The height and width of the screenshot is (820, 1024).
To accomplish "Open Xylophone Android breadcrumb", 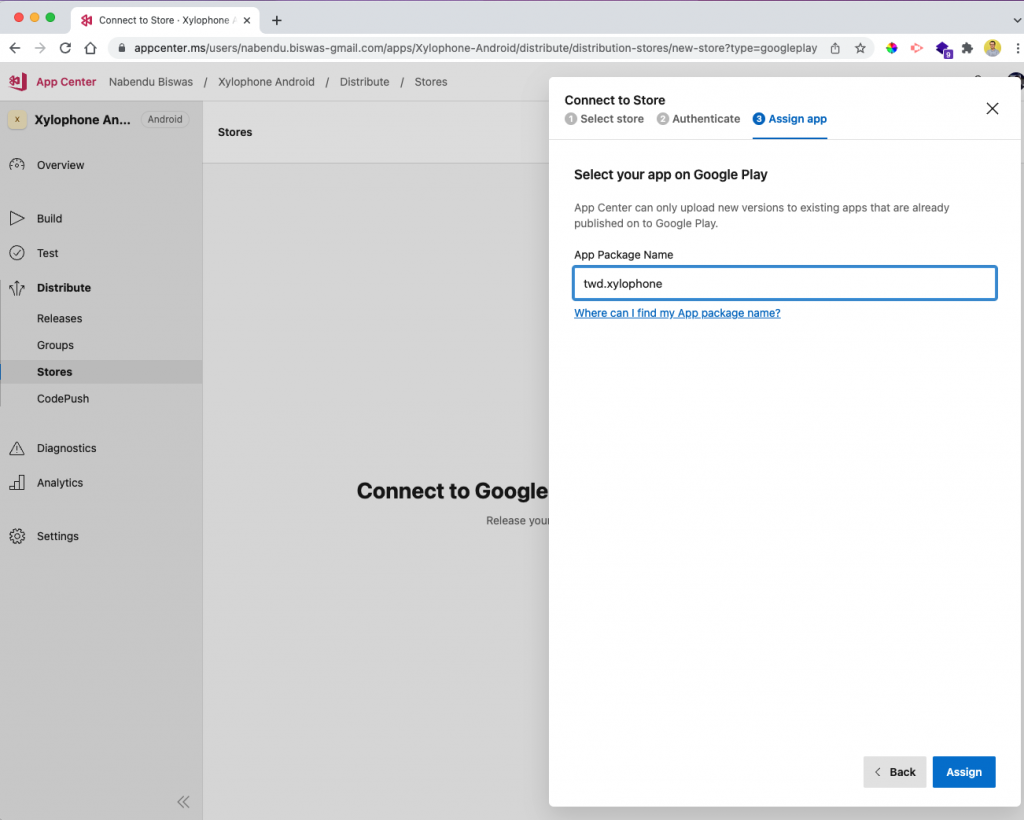I will pos(266,82).
